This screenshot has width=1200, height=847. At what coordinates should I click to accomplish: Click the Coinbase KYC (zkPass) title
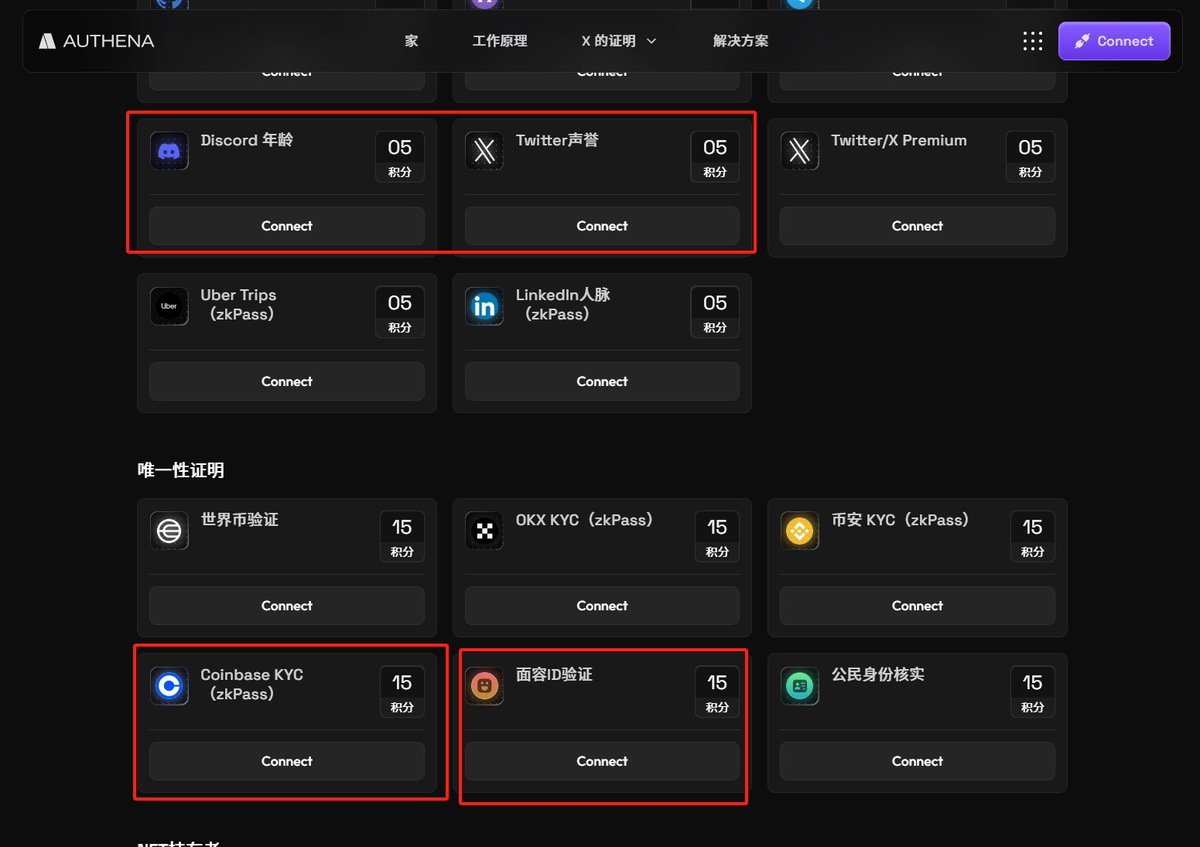coord(251,684)
